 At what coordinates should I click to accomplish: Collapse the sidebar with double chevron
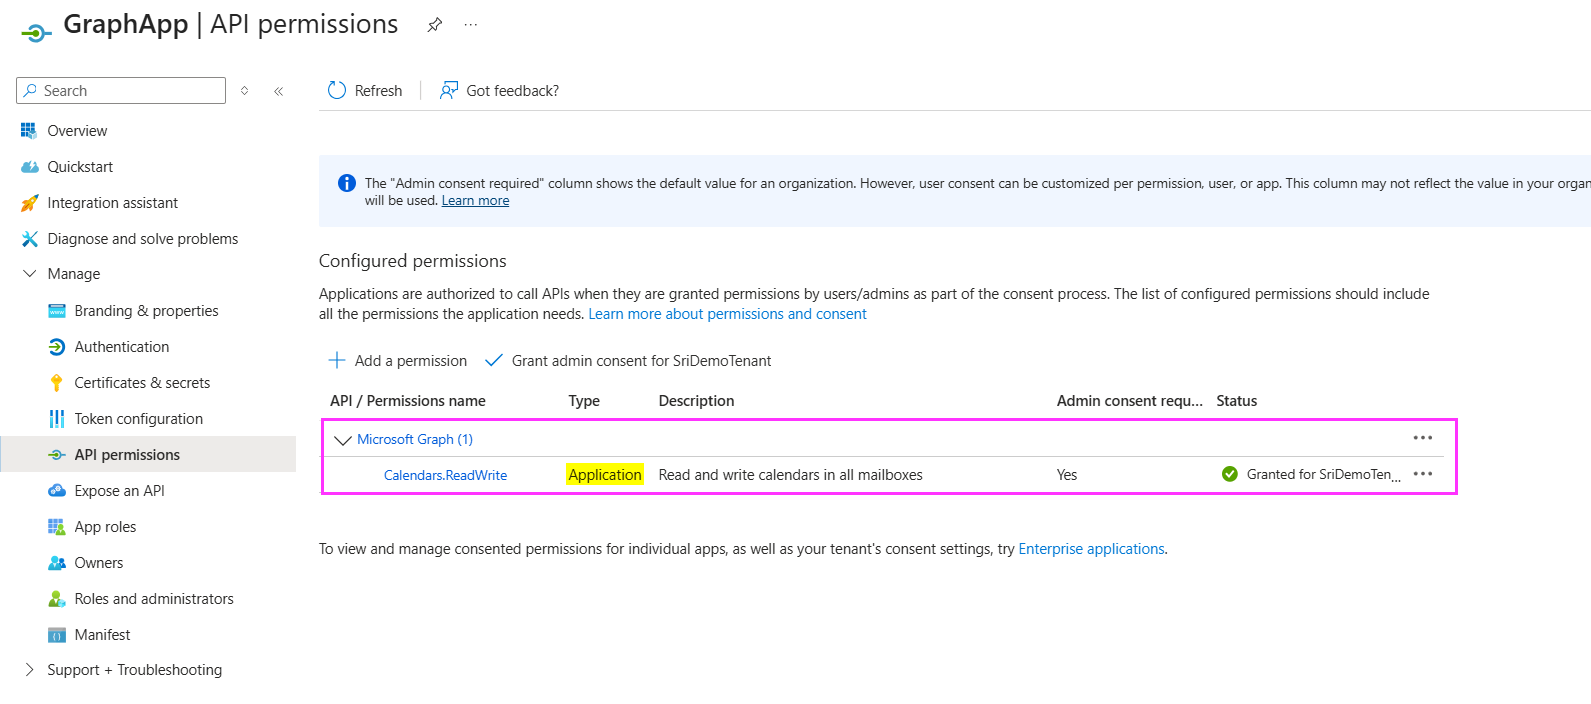point(279,91)
